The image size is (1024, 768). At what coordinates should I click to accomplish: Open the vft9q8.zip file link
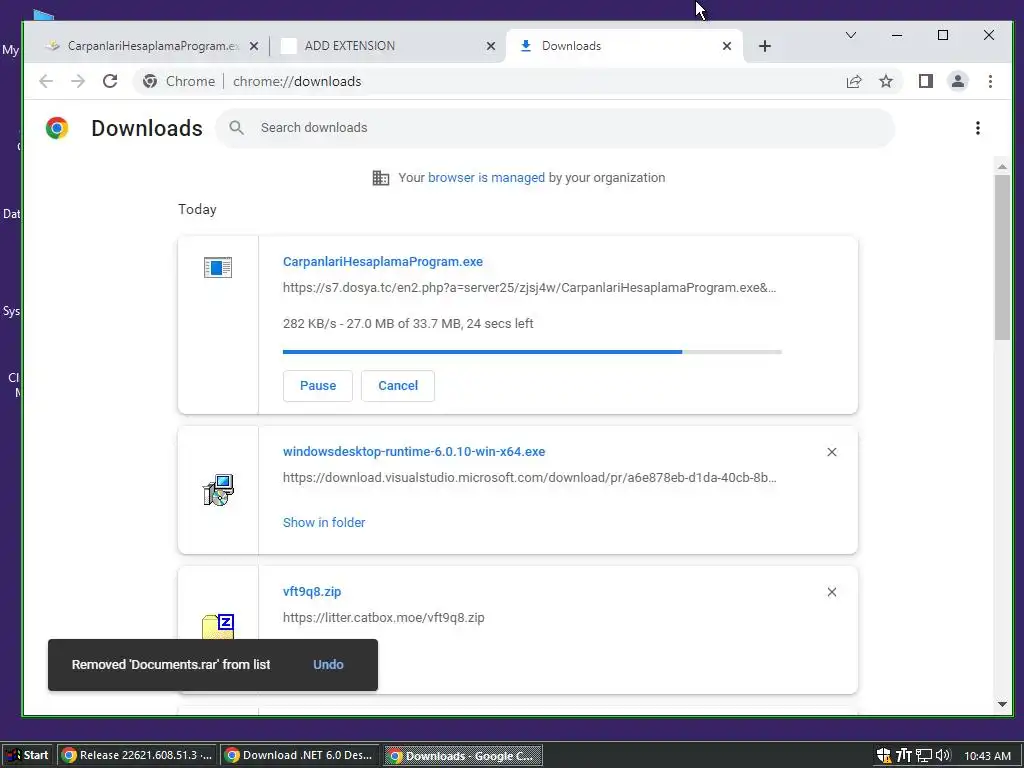pyautogui.click(x=312, y=592)
